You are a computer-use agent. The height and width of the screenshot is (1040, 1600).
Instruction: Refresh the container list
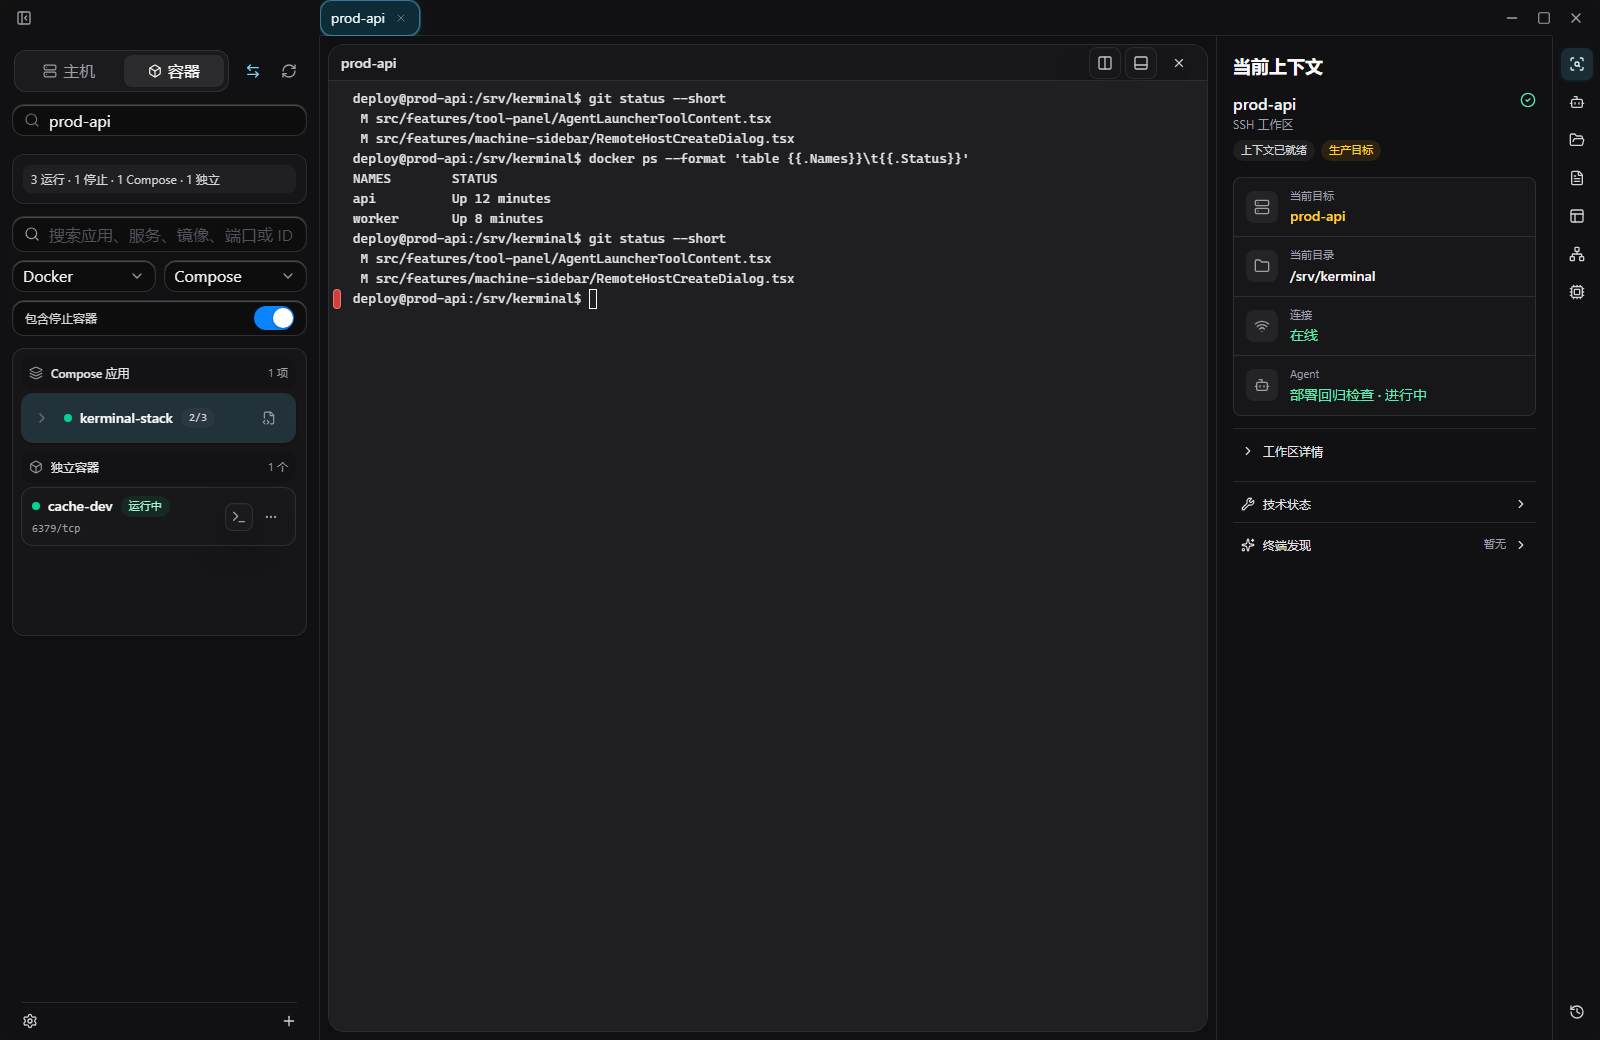(289, 71)
